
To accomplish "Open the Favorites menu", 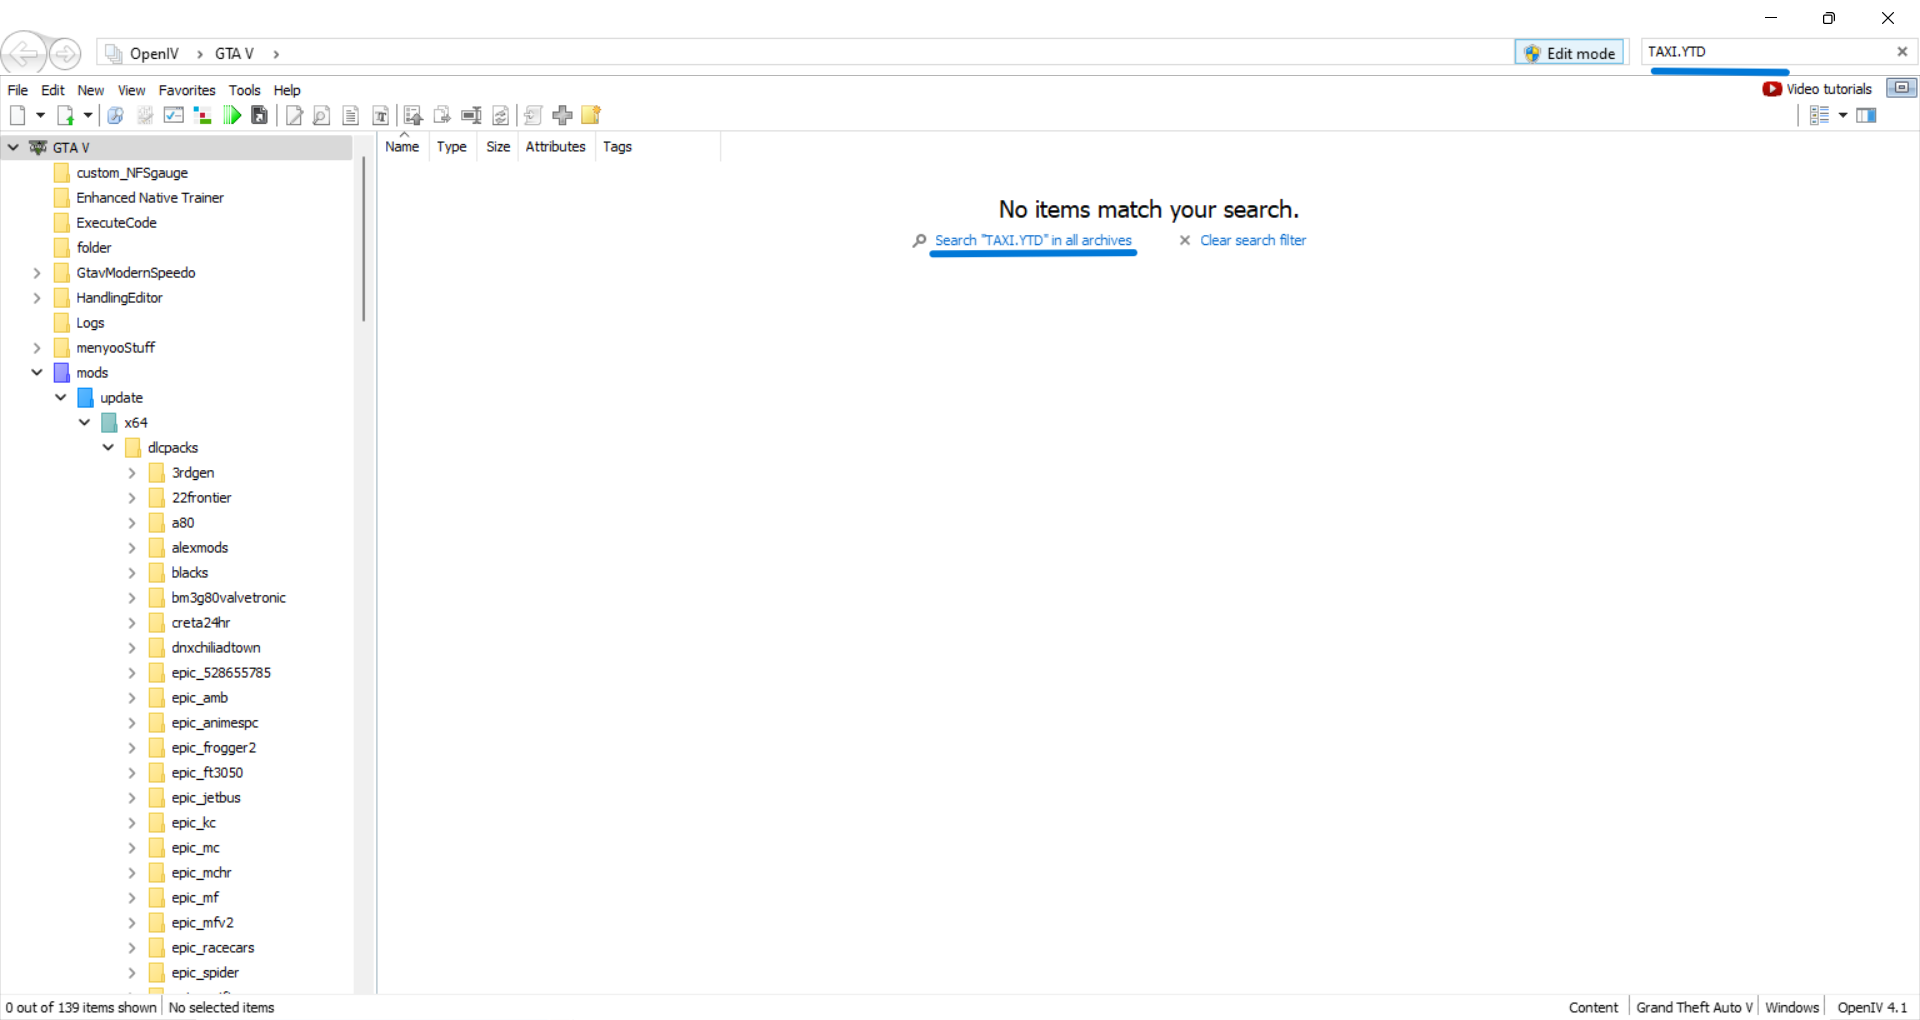I will [x=187, y=90].
